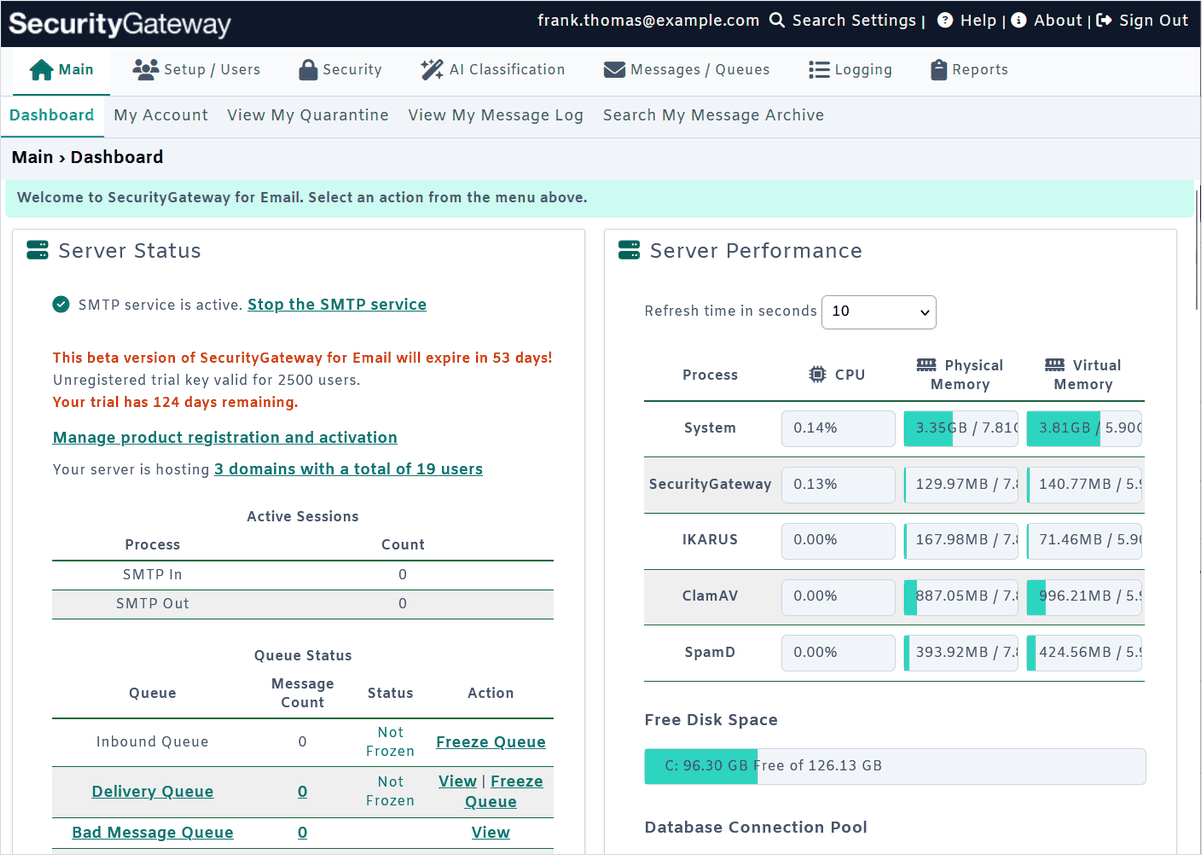1202x855 pixels.
Task: Click the frank.thomas@example.com account text
Action: (648, 20)
